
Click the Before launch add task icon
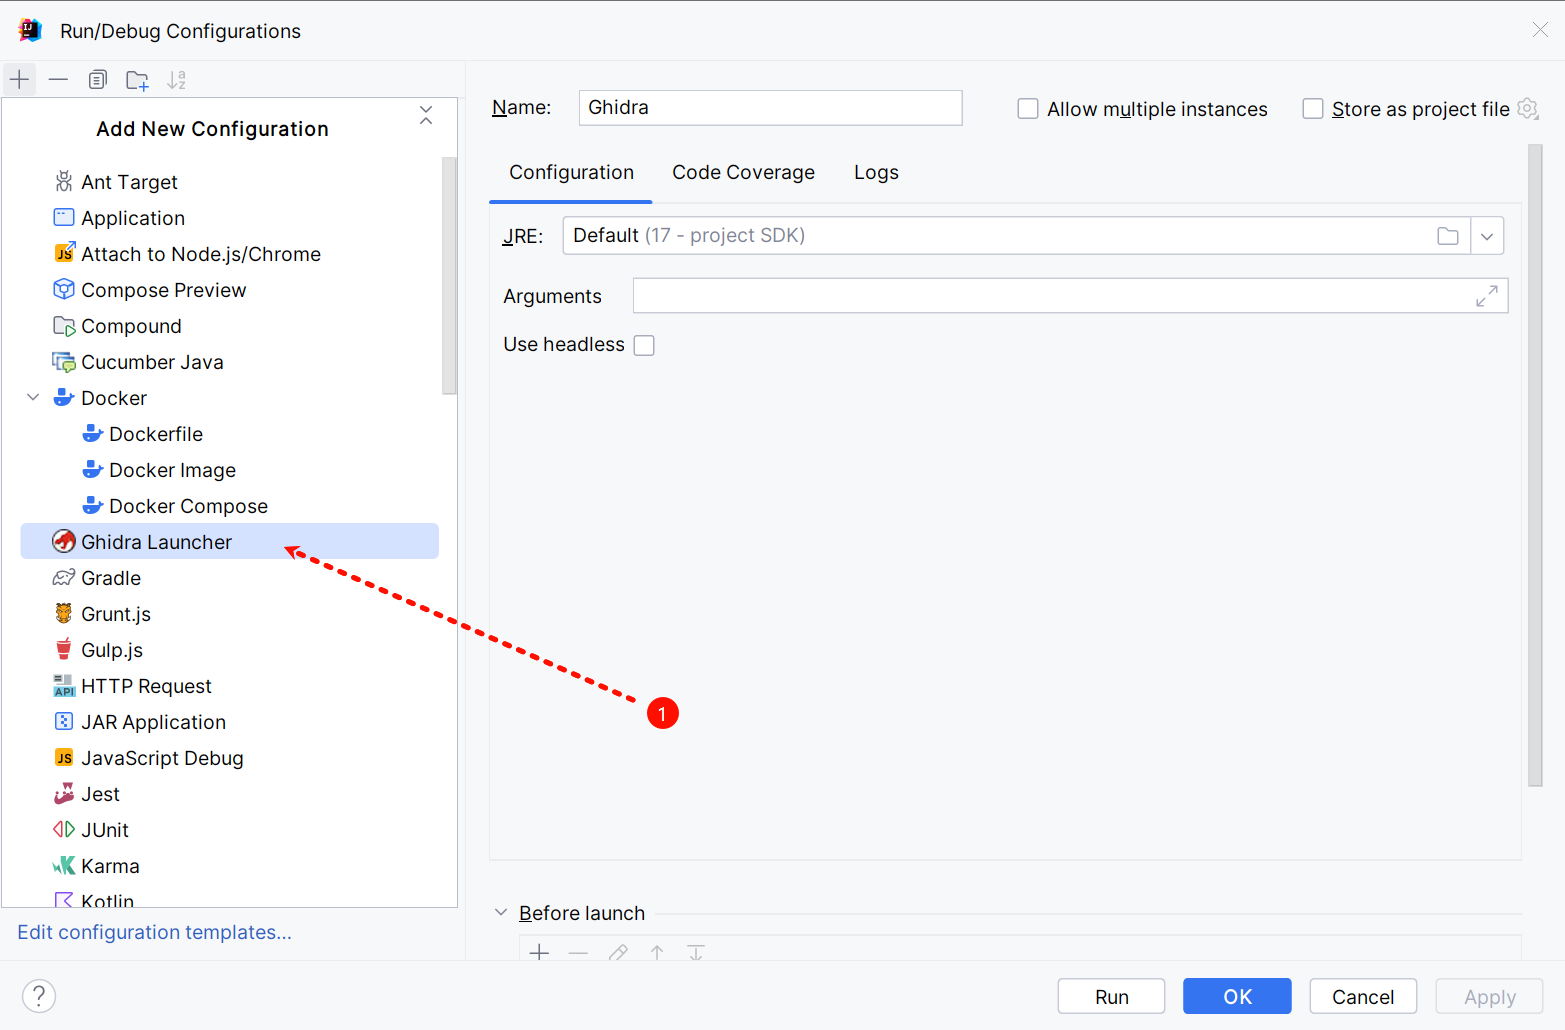coord(539,952)
